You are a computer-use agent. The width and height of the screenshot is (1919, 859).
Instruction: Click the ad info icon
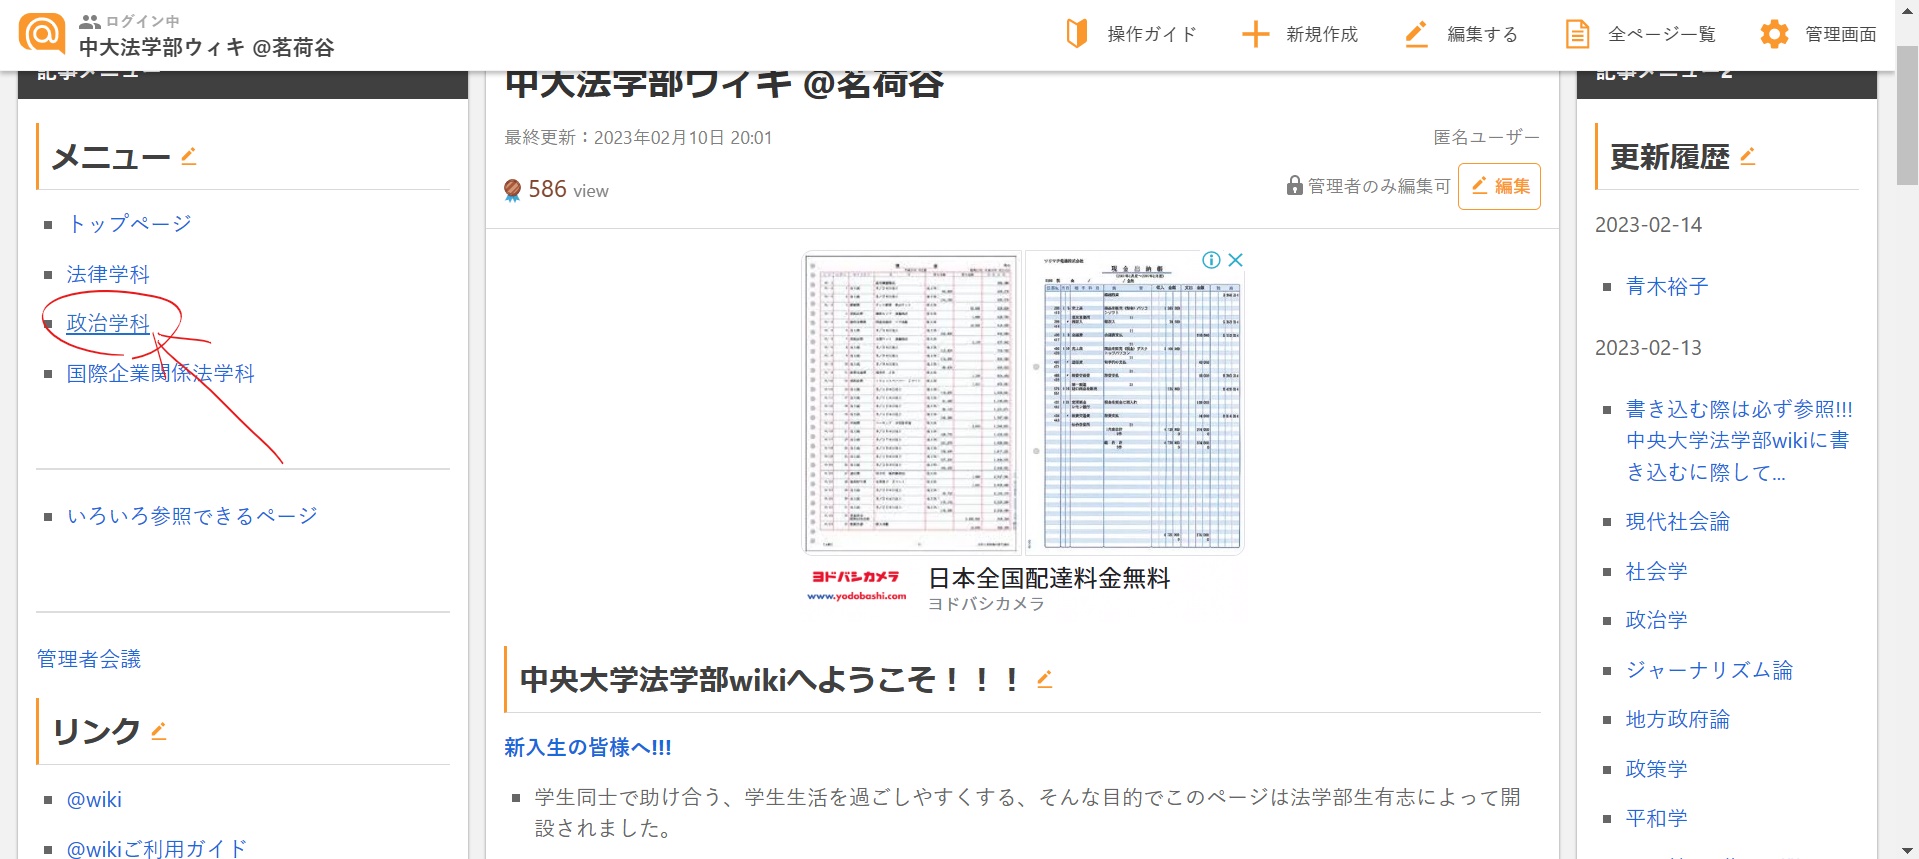pos(1211,260)
